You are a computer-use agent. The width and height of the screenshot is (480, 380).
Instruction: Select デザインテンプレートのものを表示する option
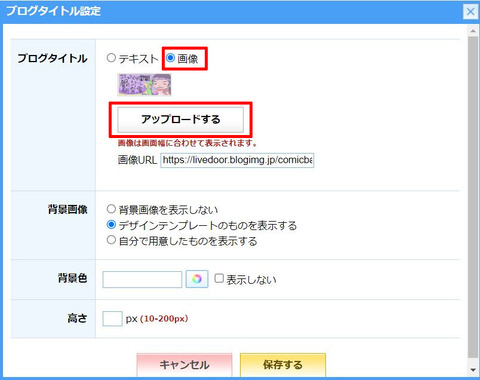click(111, 225)
